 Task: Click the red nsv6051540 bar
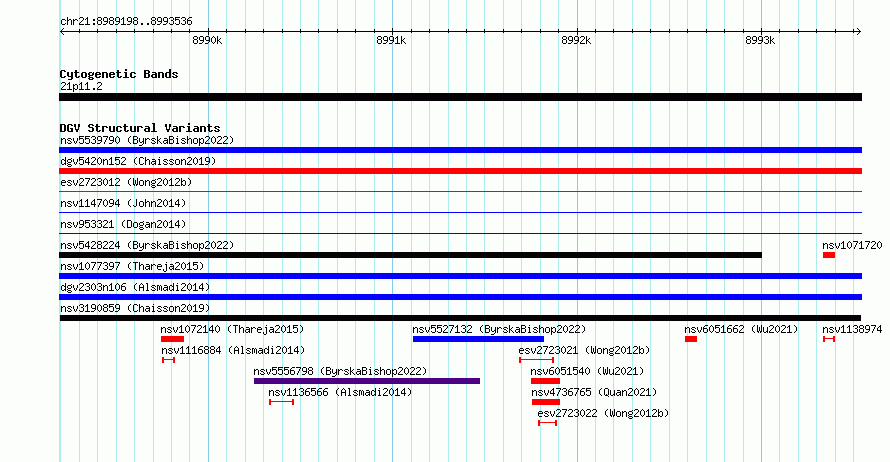545,381
